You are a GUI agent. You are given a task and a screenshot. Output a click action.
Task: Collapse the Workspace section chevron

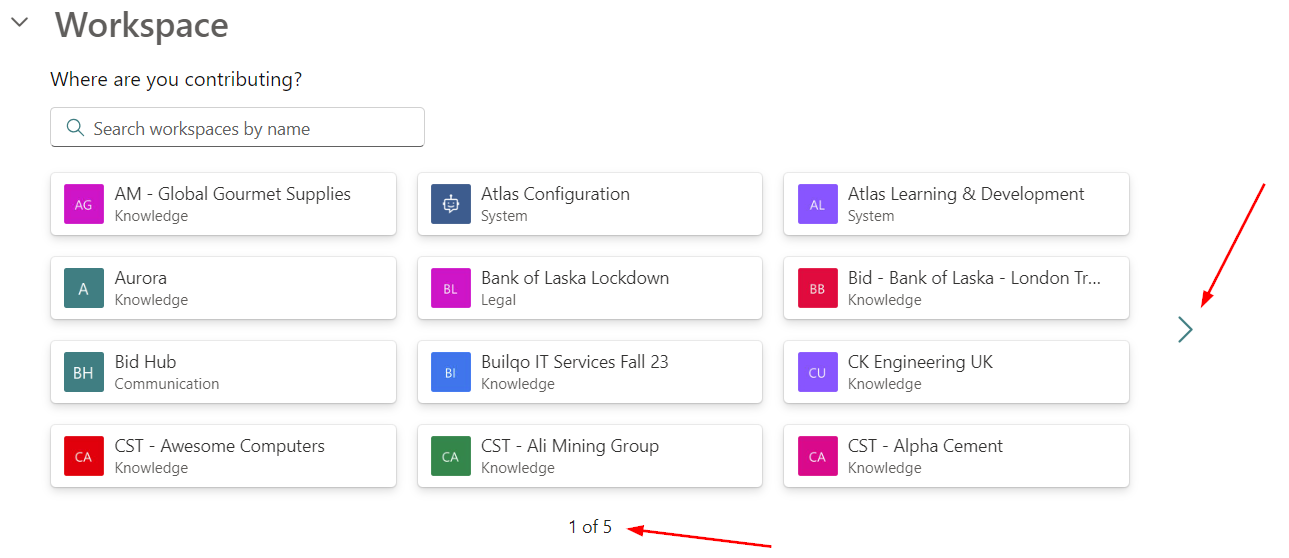20,22
